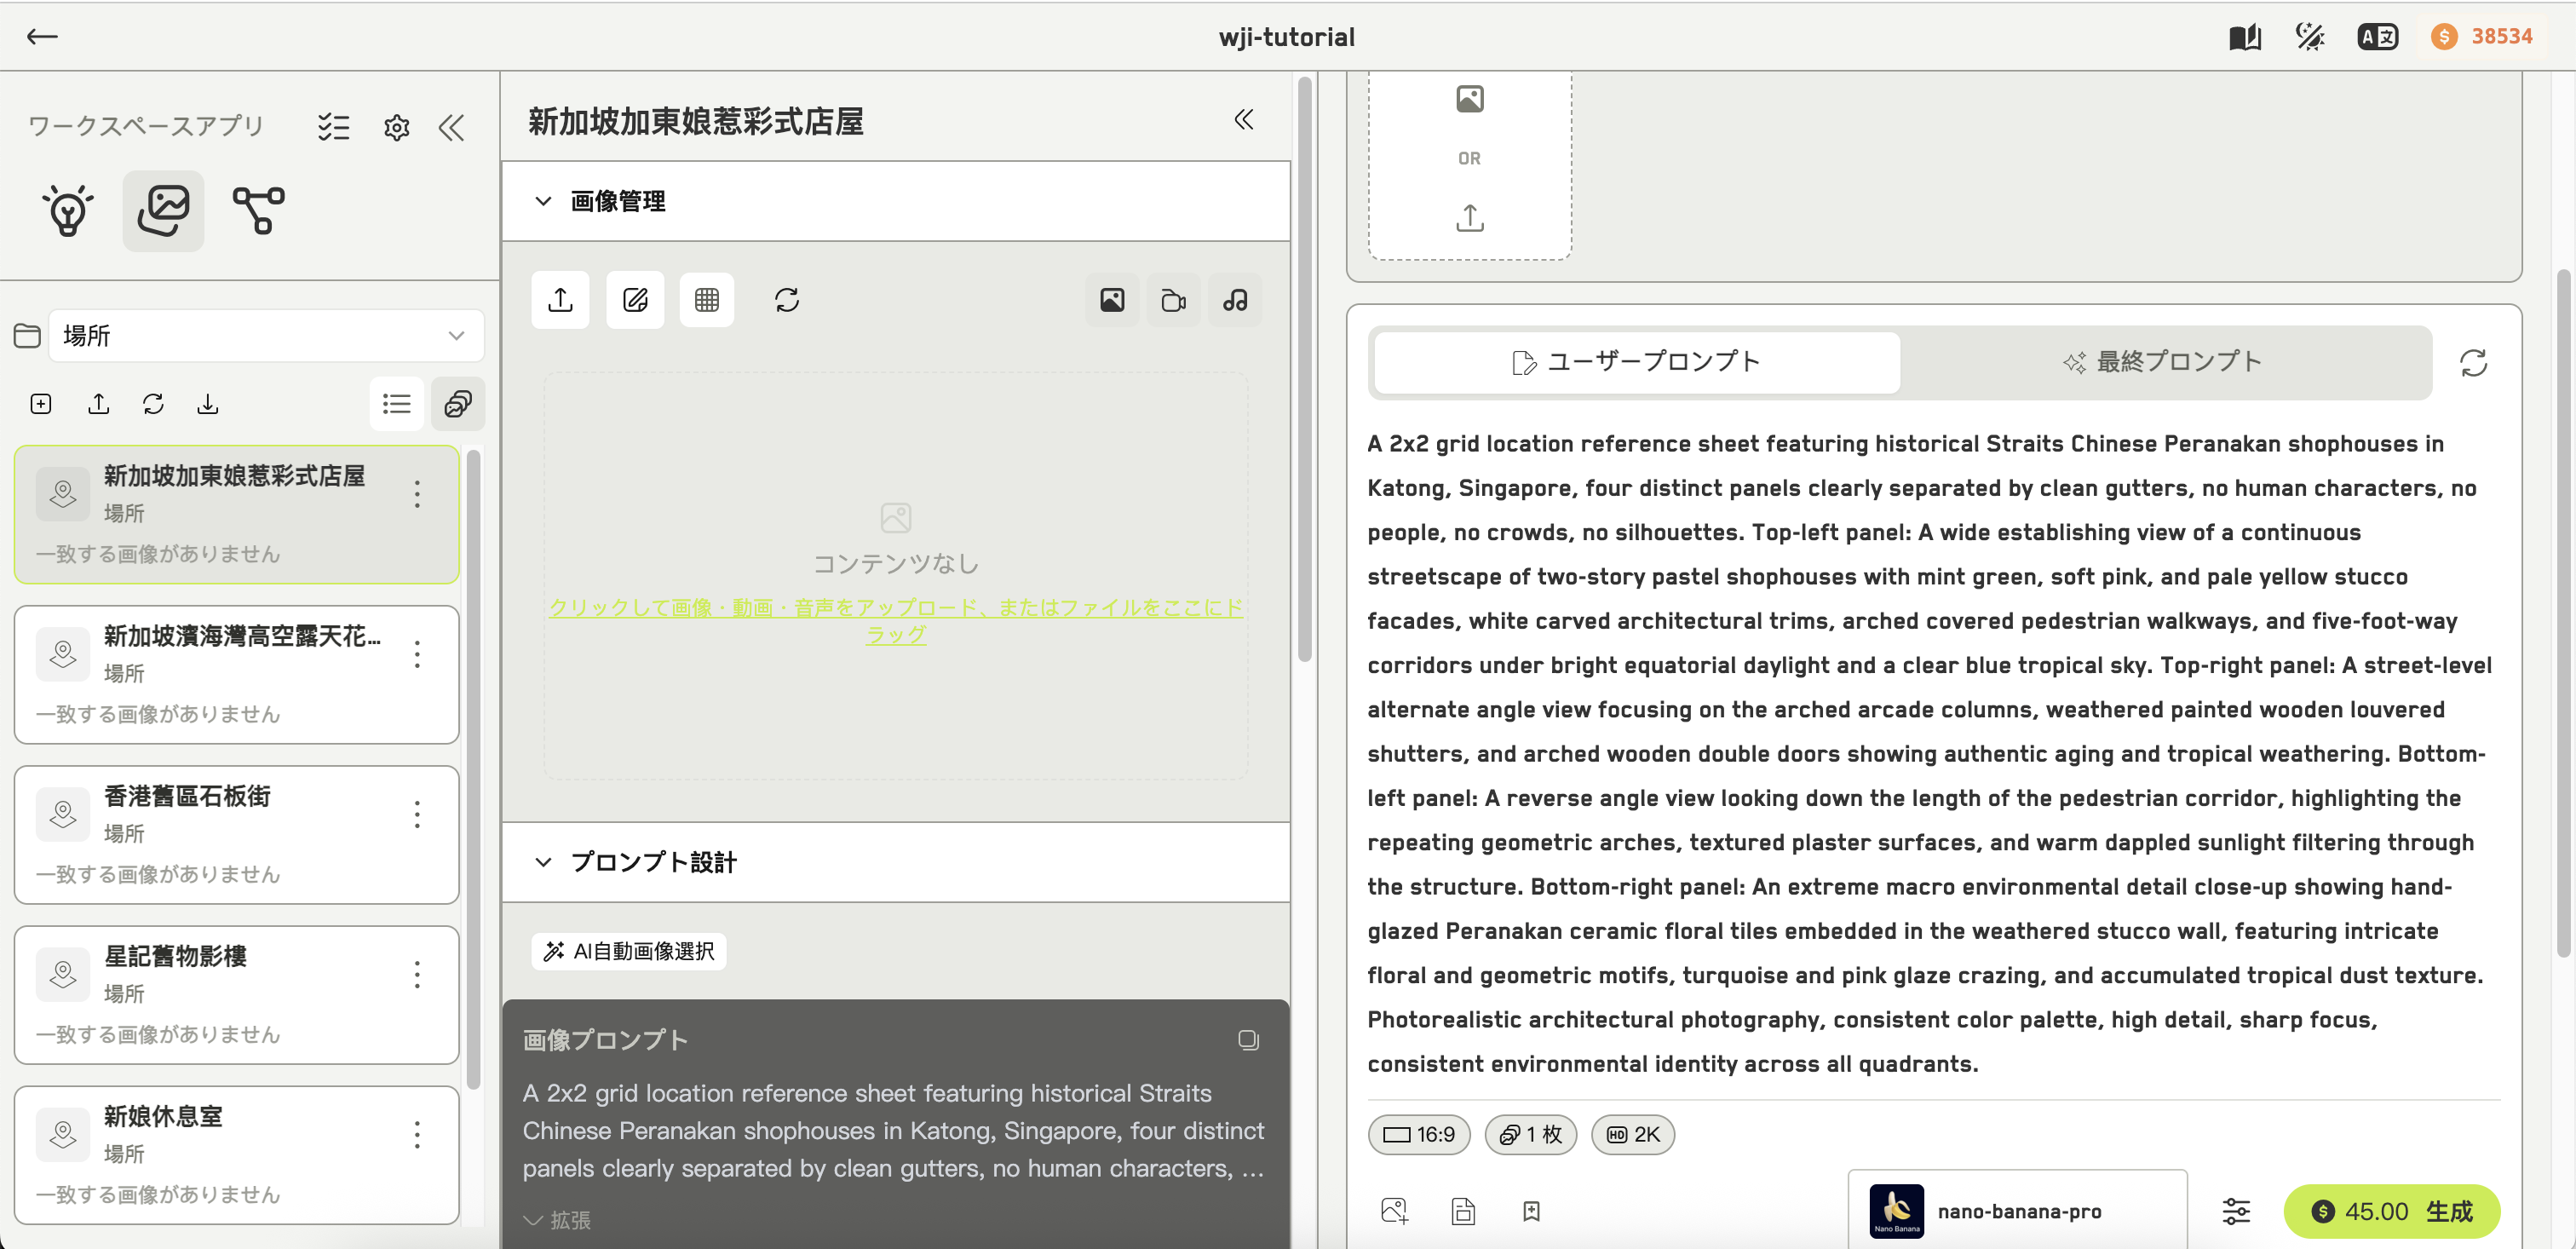
Task: Select the 新娘休息室 location card
Action: coord(237,1155)
